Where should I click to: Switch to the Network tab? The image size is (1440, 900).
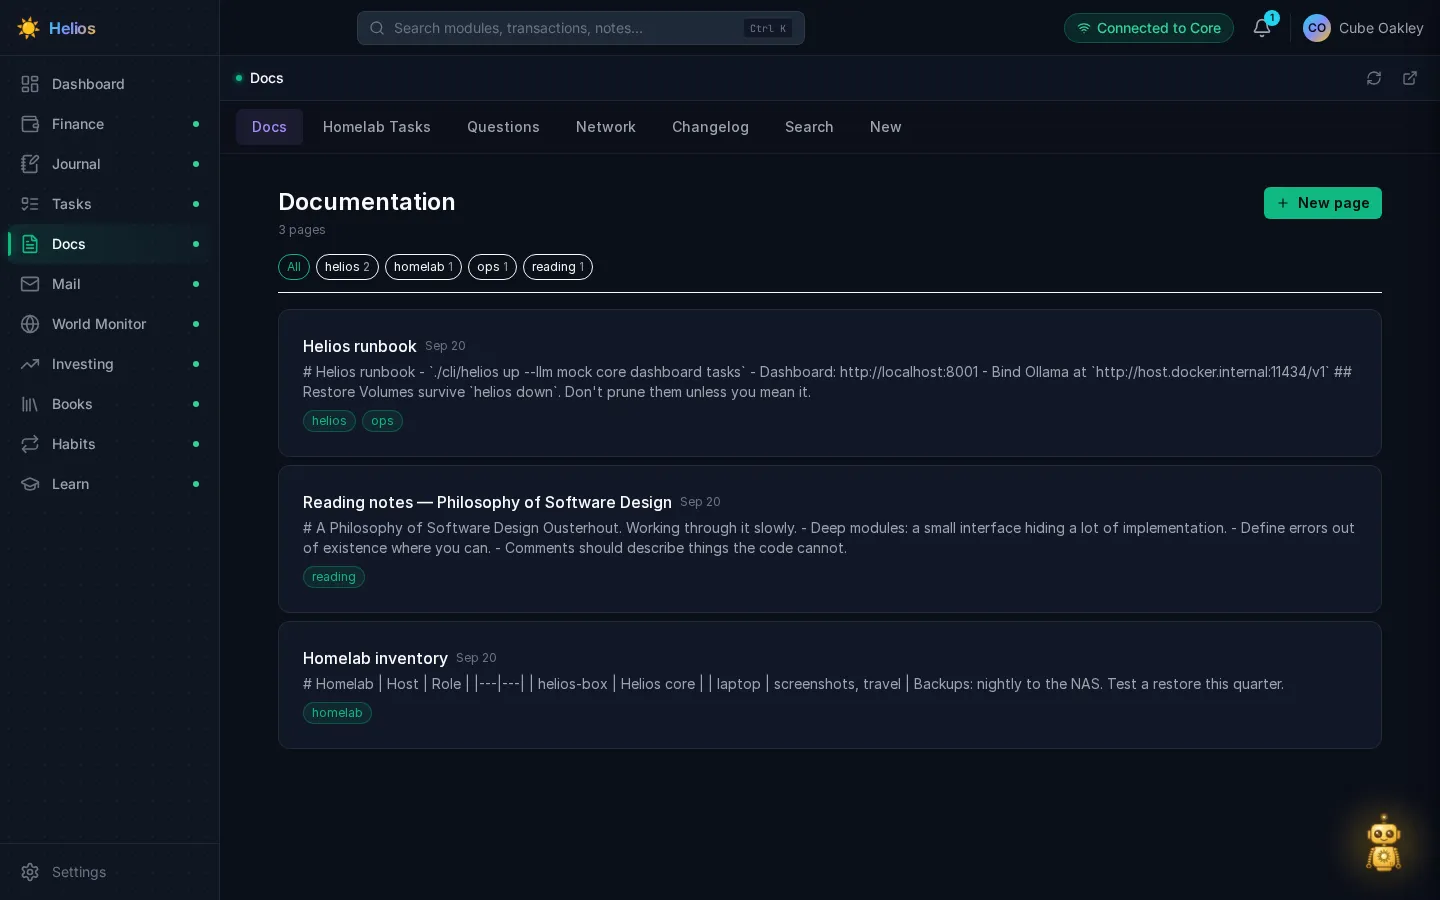pos(606,127)
